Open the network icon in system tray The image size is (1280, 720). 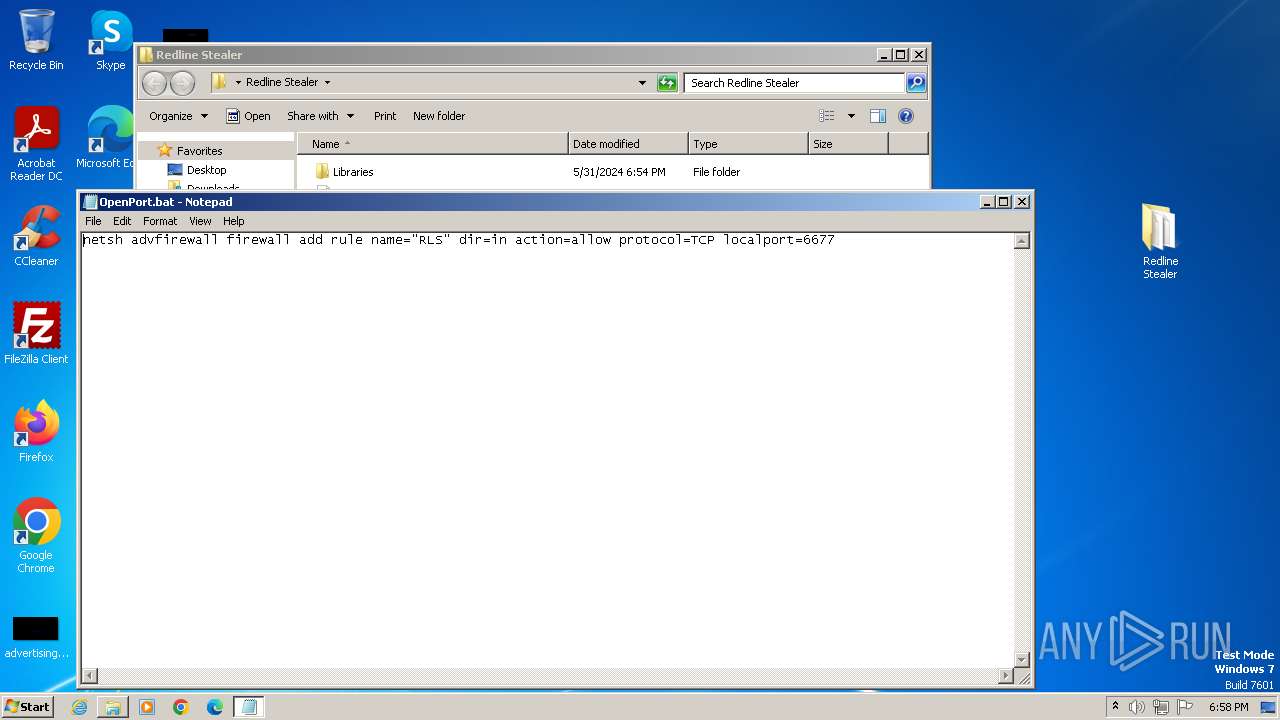point(1161,707)
